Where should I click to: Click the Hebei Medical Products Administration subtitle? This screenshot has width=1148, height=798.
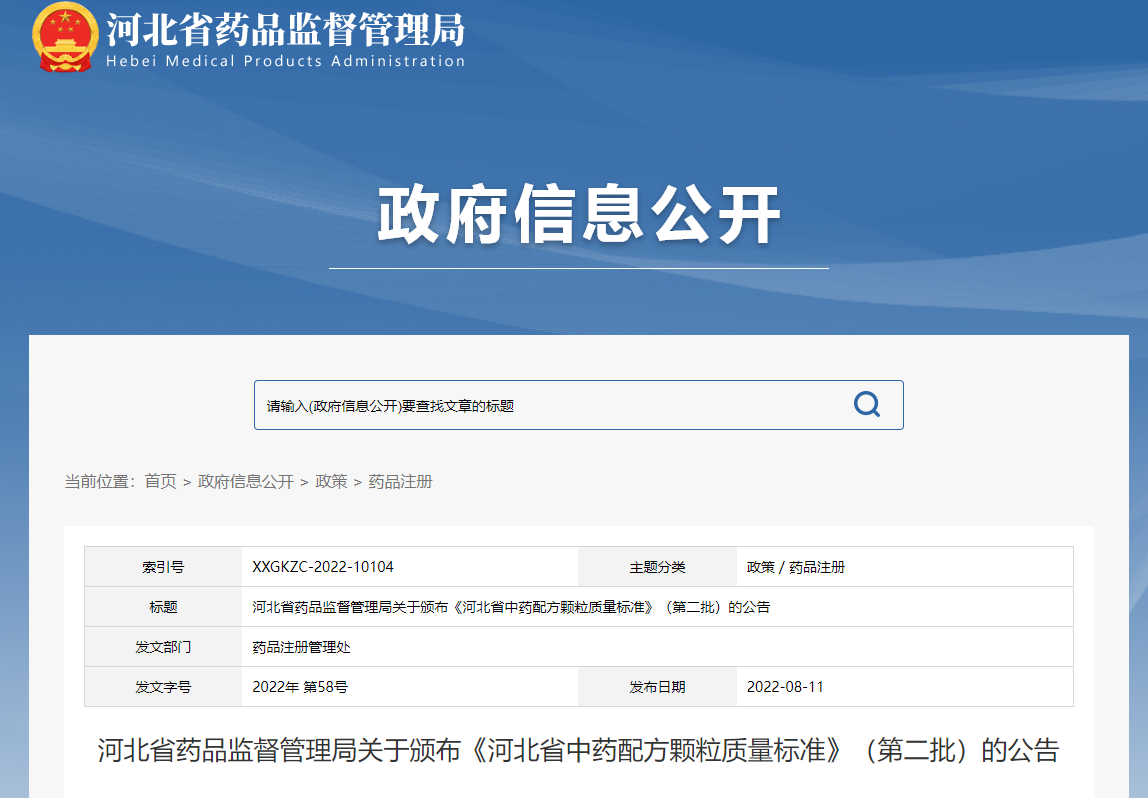point(285,61)
